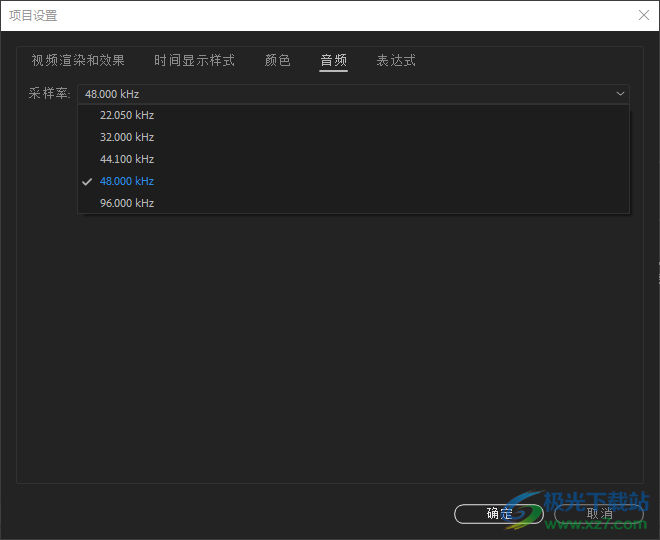Switch to the 视频渲染和效果 tab

(78, 60)
